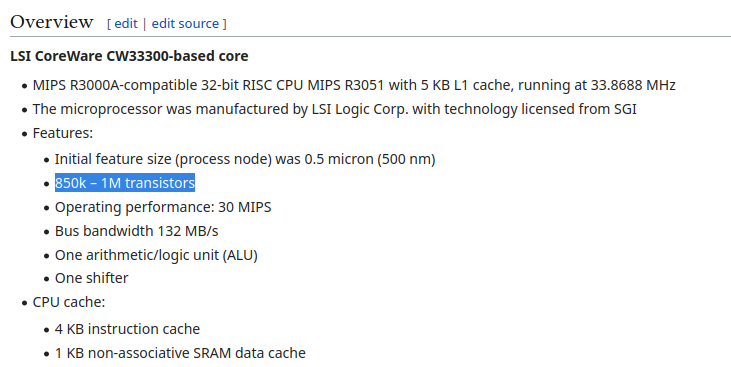
Task: Click the 'LSI CoreWare CW33300-based core' bold heading
Action: click(x=129, y=56)
